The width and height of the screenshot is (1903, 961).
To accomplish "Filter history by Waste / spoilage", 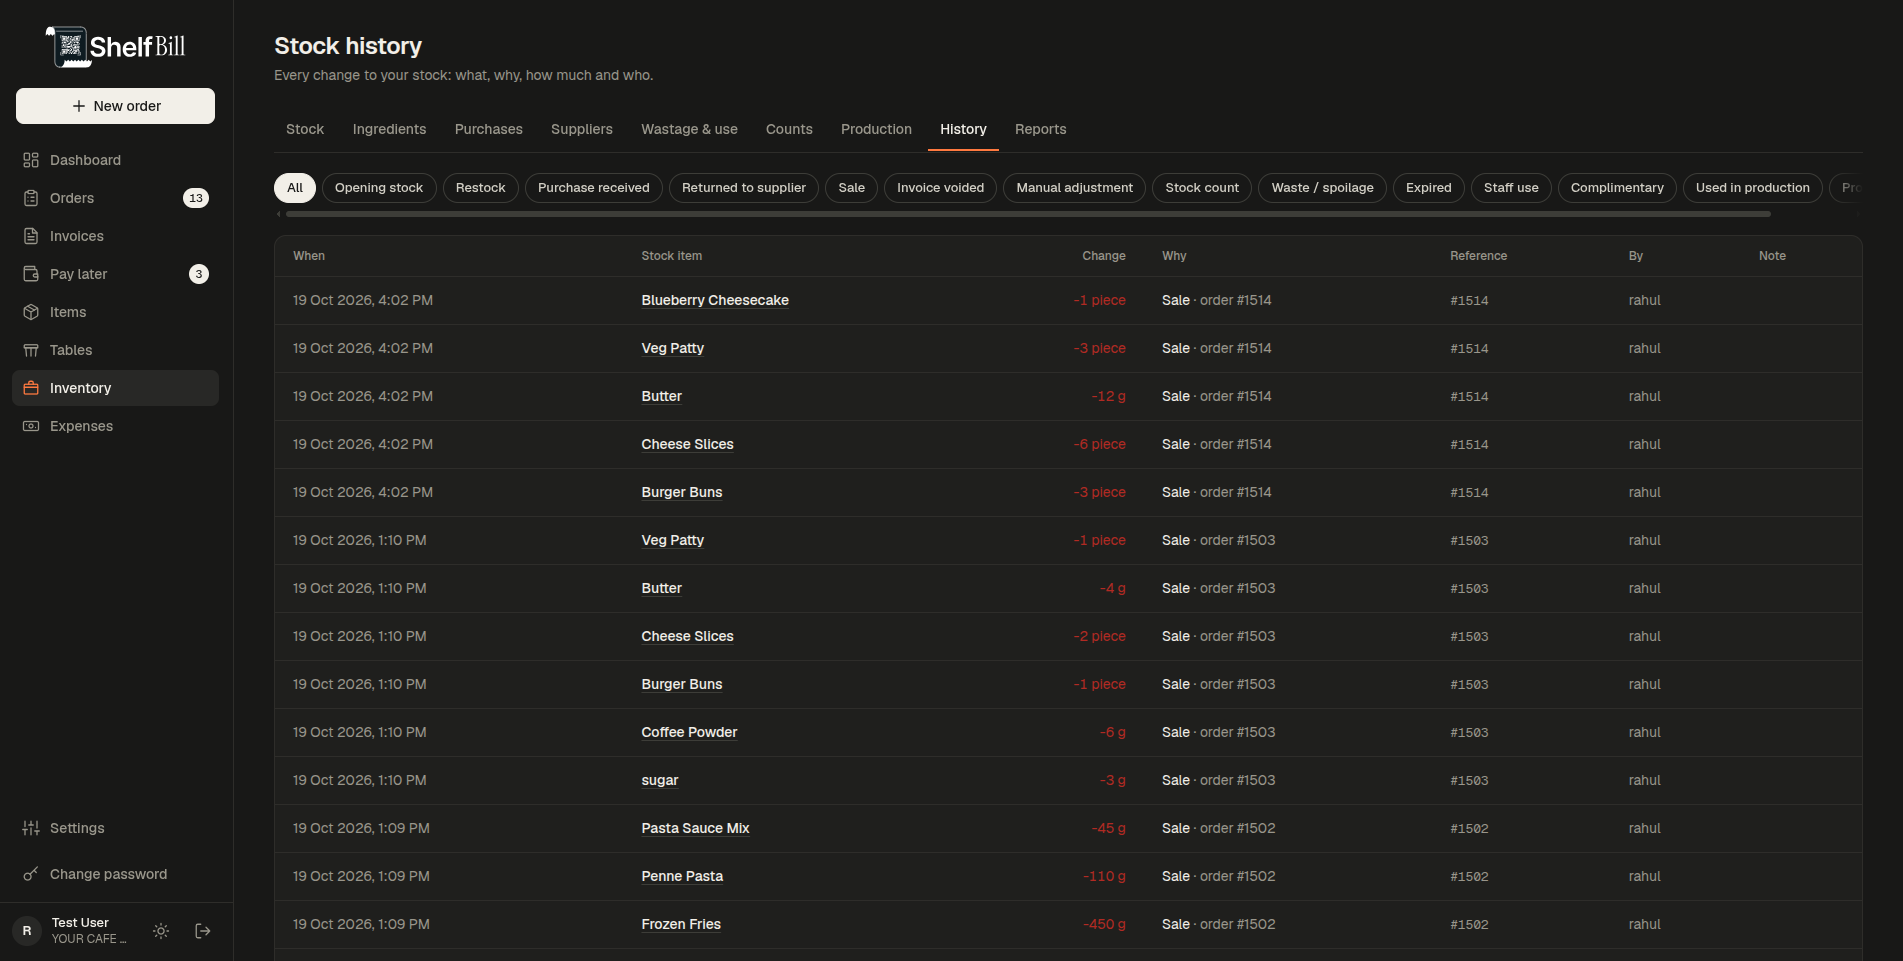I will [x=1322, y=188].
